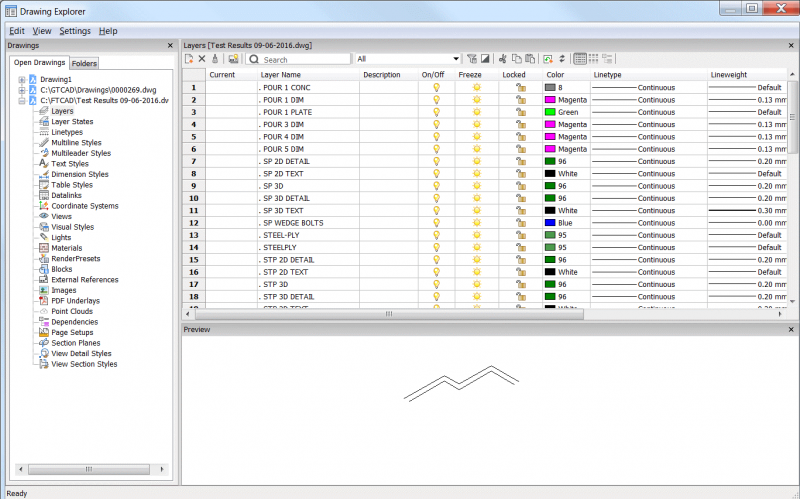Click the Paste clipboard icon
The image size is (800, 499).
point(530,59)
